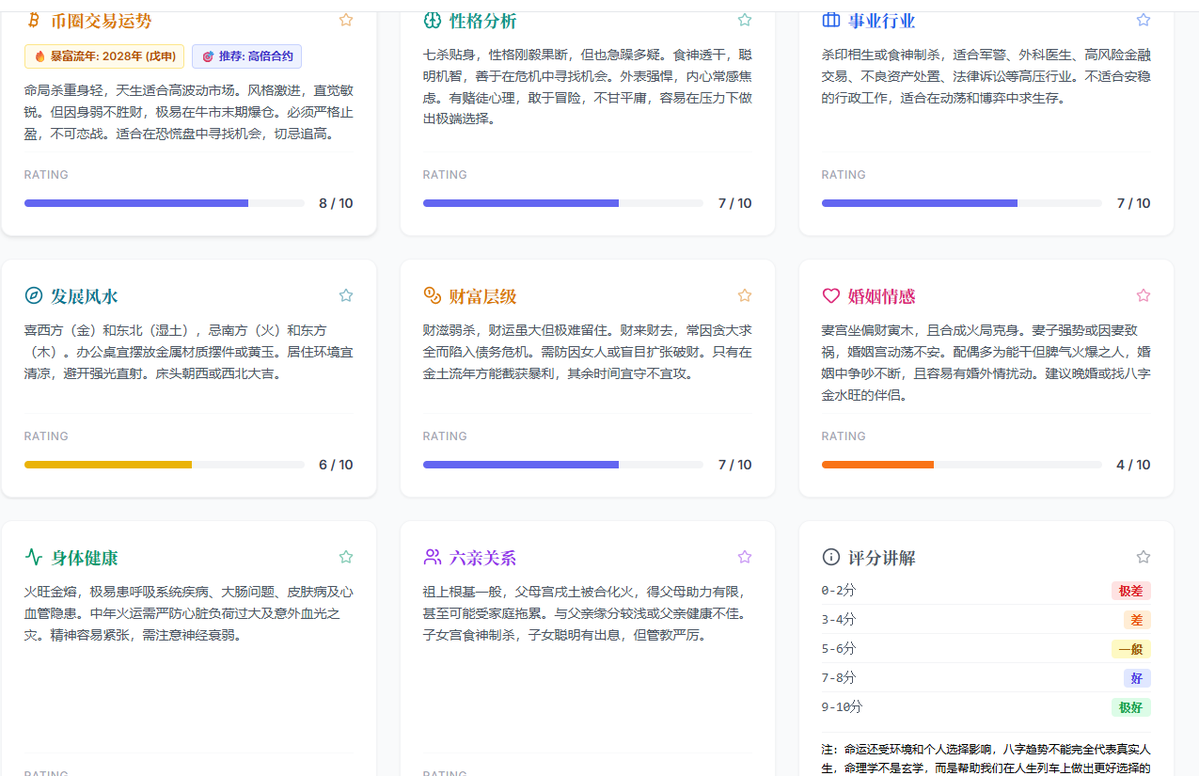The height and width of the screenshot is (776, 1199).
Task: Click the 推荐: 高倍合约 tag
Action: [x=246, y=57]
